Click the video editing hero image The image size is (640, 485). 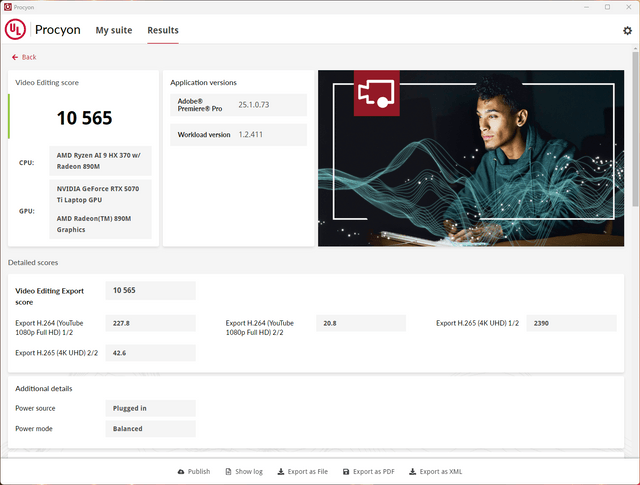471,158
